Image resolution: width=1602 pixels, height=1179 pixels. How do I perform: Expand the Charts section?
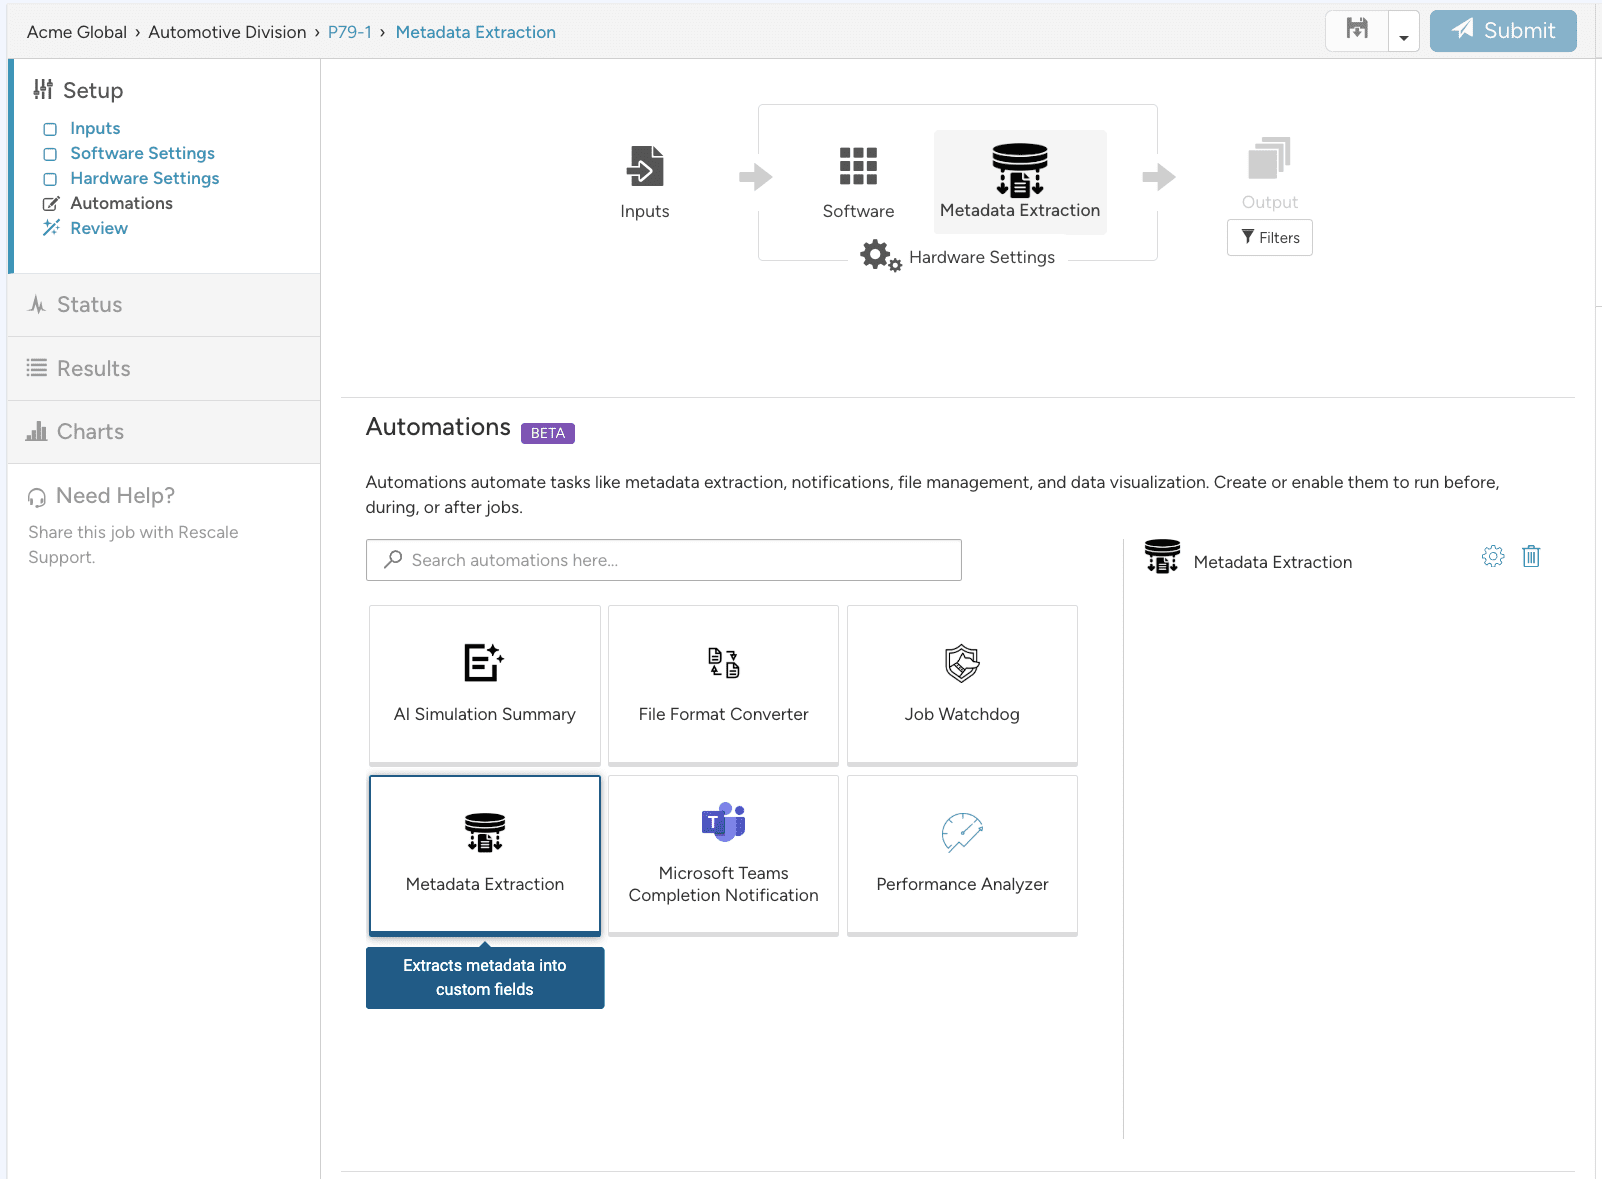(164, 432)
